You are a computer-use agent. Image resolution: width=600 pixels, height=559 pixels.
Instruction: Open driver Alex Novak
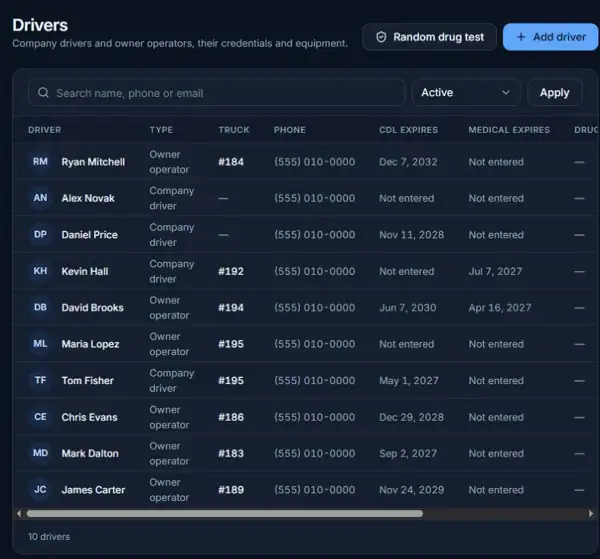tap(88, 198)
